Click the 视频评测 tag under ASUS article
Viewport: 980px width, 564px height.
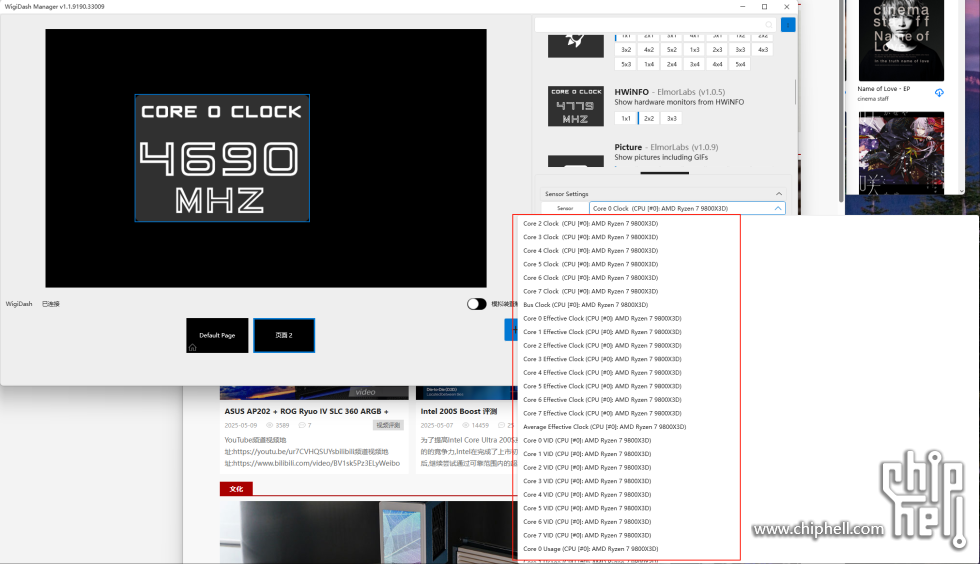click(388, 425)
